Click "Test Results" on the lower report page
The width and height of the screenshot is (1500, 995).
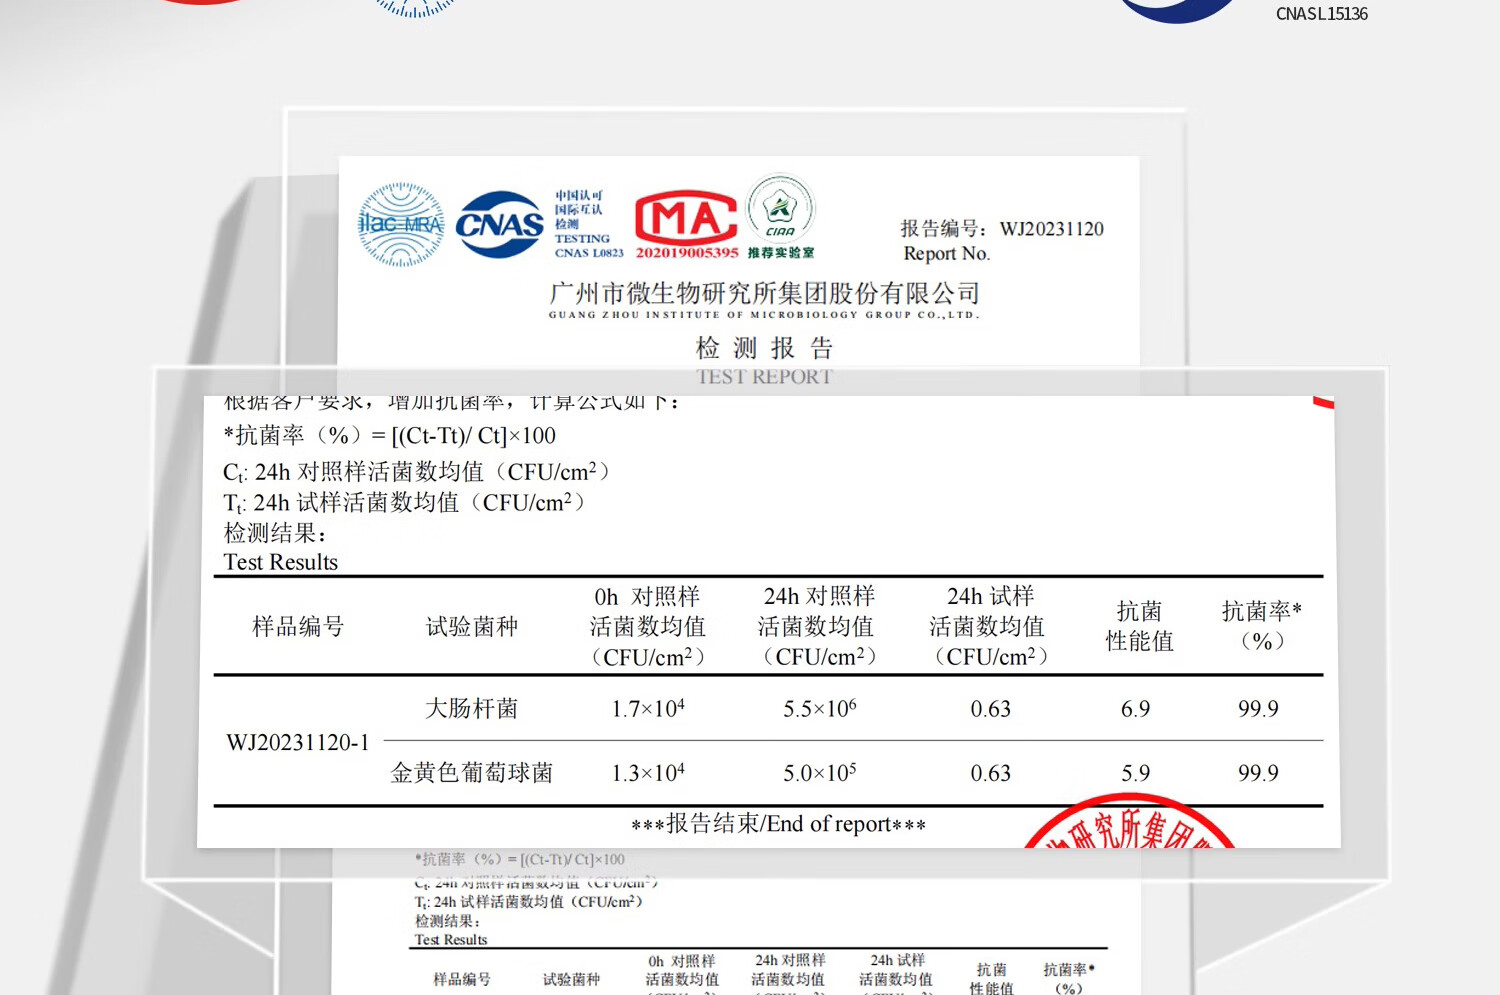tap(451, 940)
